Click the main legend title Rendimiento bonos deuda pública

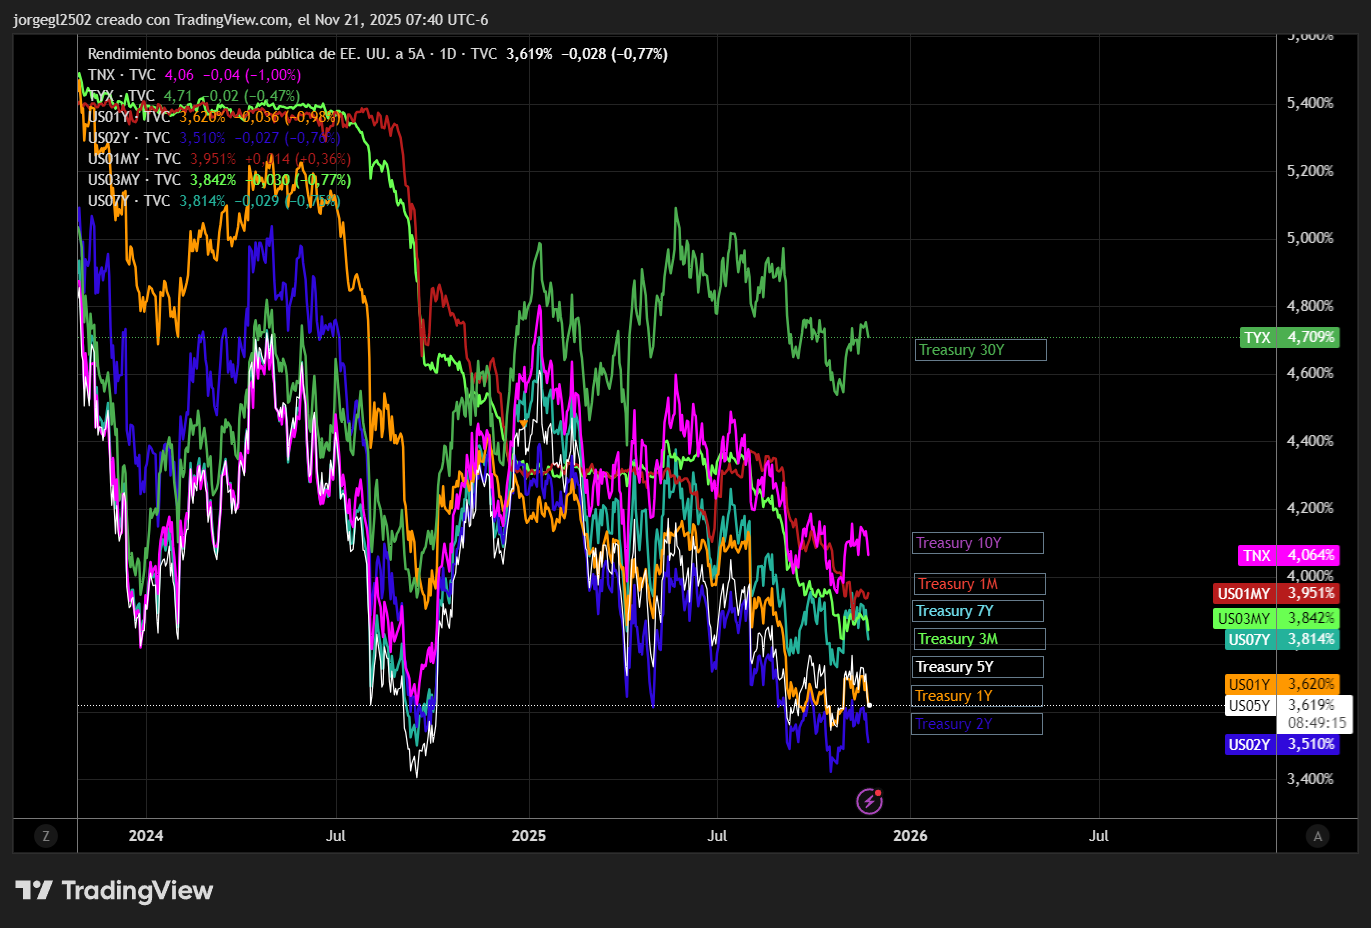(x=378, y=54)
